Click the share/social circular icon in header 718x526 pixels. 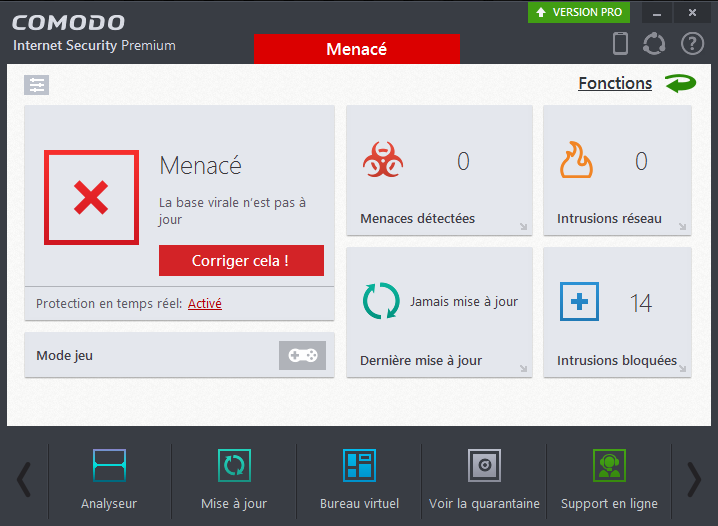point(654,43)
